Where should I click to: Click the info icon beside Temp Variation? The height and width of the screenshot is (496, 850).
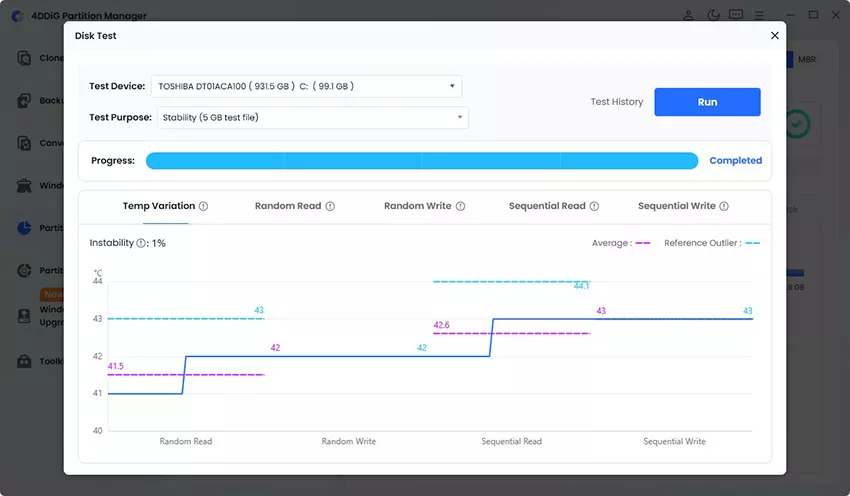pyautogui.click(x=203, y=206)
